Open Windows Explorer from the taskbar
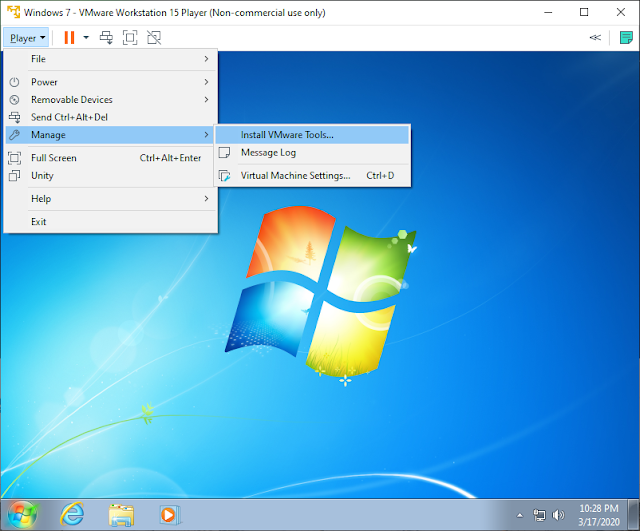Image resolution: width=640 pixels, height=531 pixels. tap(121, 515)
